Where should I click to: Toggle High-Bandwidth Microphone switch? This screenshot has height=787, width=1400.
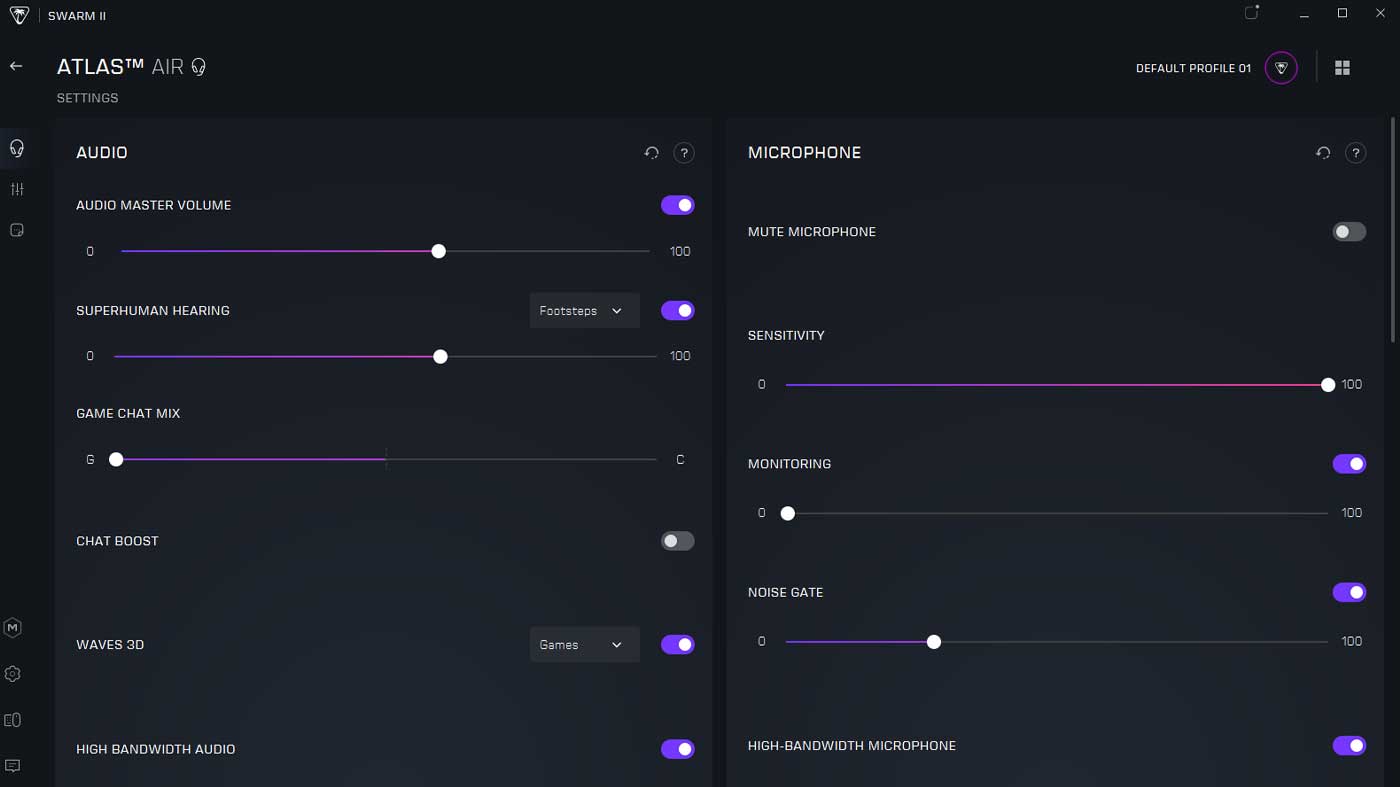tap(1349, 746)
